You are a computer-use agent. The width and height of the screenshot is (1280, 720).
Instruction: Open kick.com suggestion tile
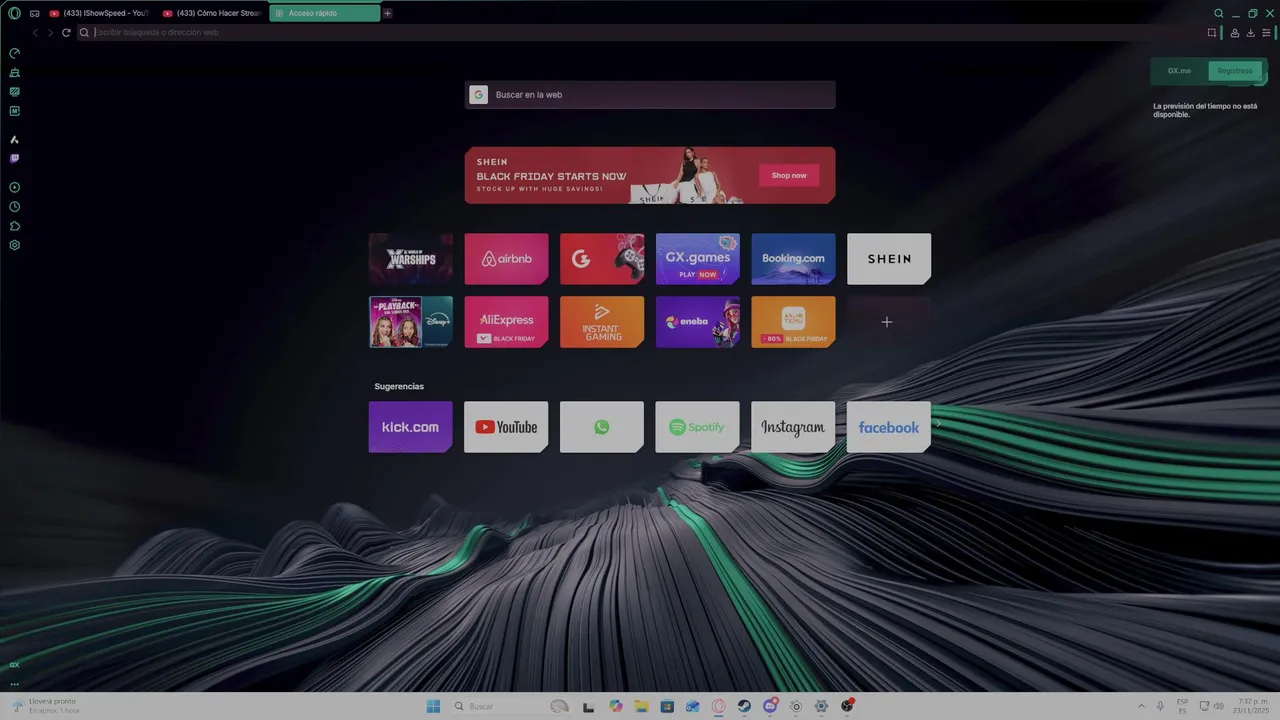tap(411, 427)
